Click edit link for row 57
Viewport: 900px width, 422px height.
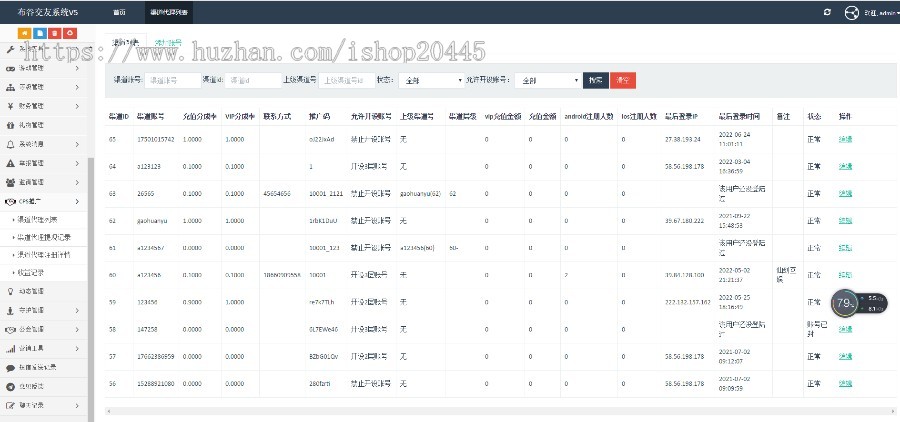pyautogui.click(x=845, y=356)
